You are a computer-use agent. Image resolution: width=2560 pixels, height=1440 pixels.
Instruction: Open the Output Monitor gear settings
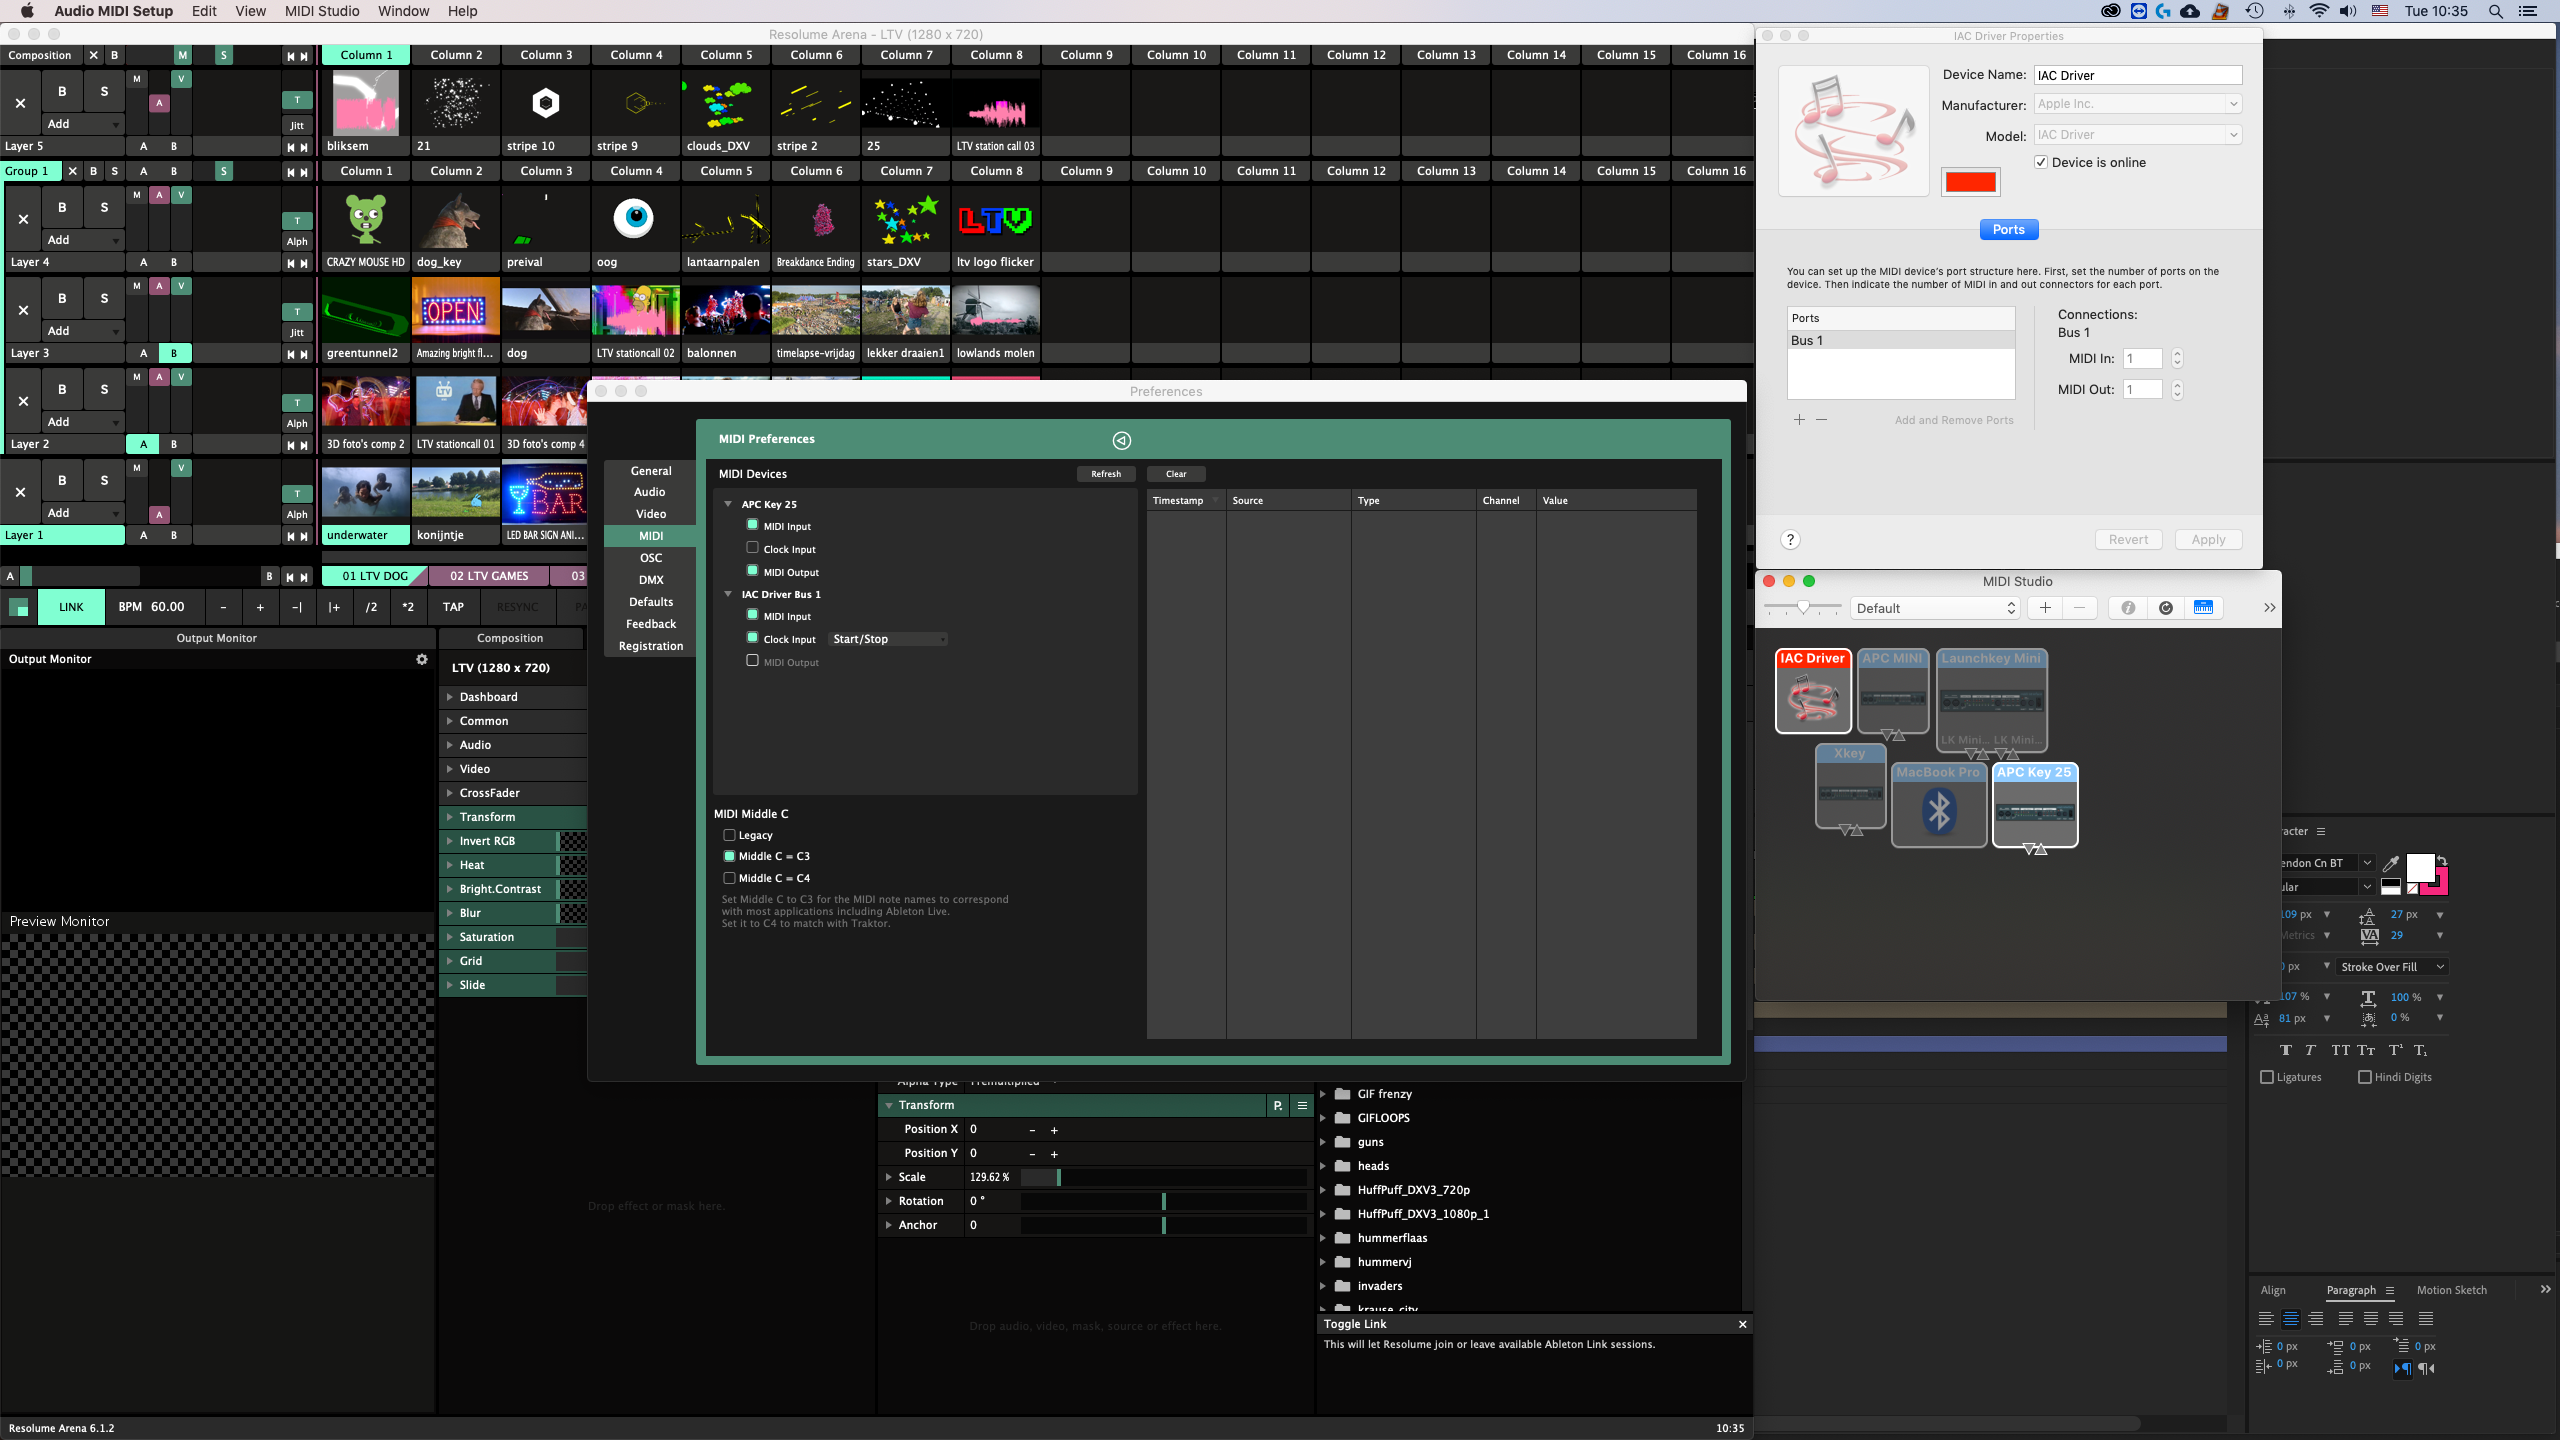pos(422,659)
